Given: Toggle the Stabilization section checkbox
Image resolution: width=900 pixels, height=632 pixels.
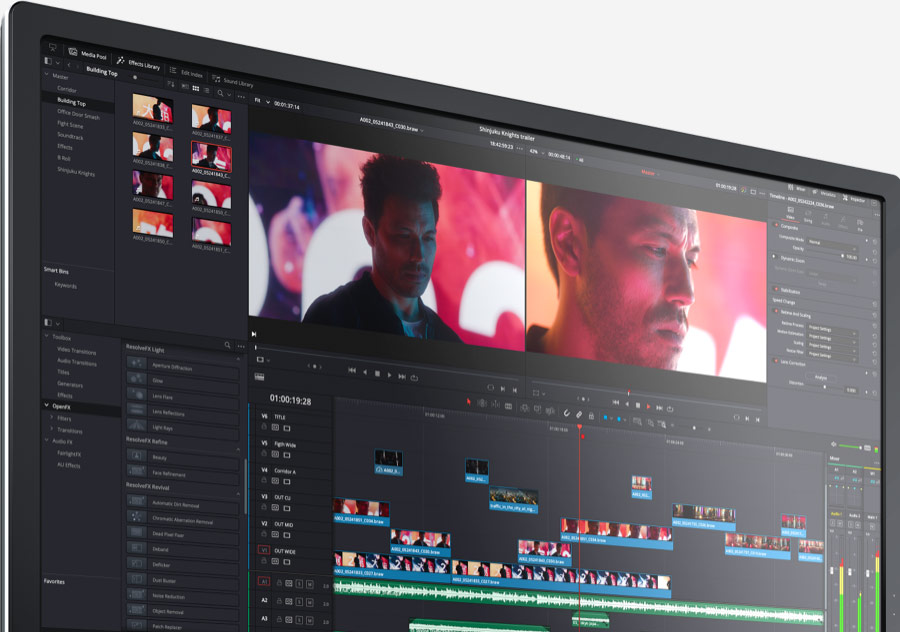Looking at the screenshot, I should 776,288.
